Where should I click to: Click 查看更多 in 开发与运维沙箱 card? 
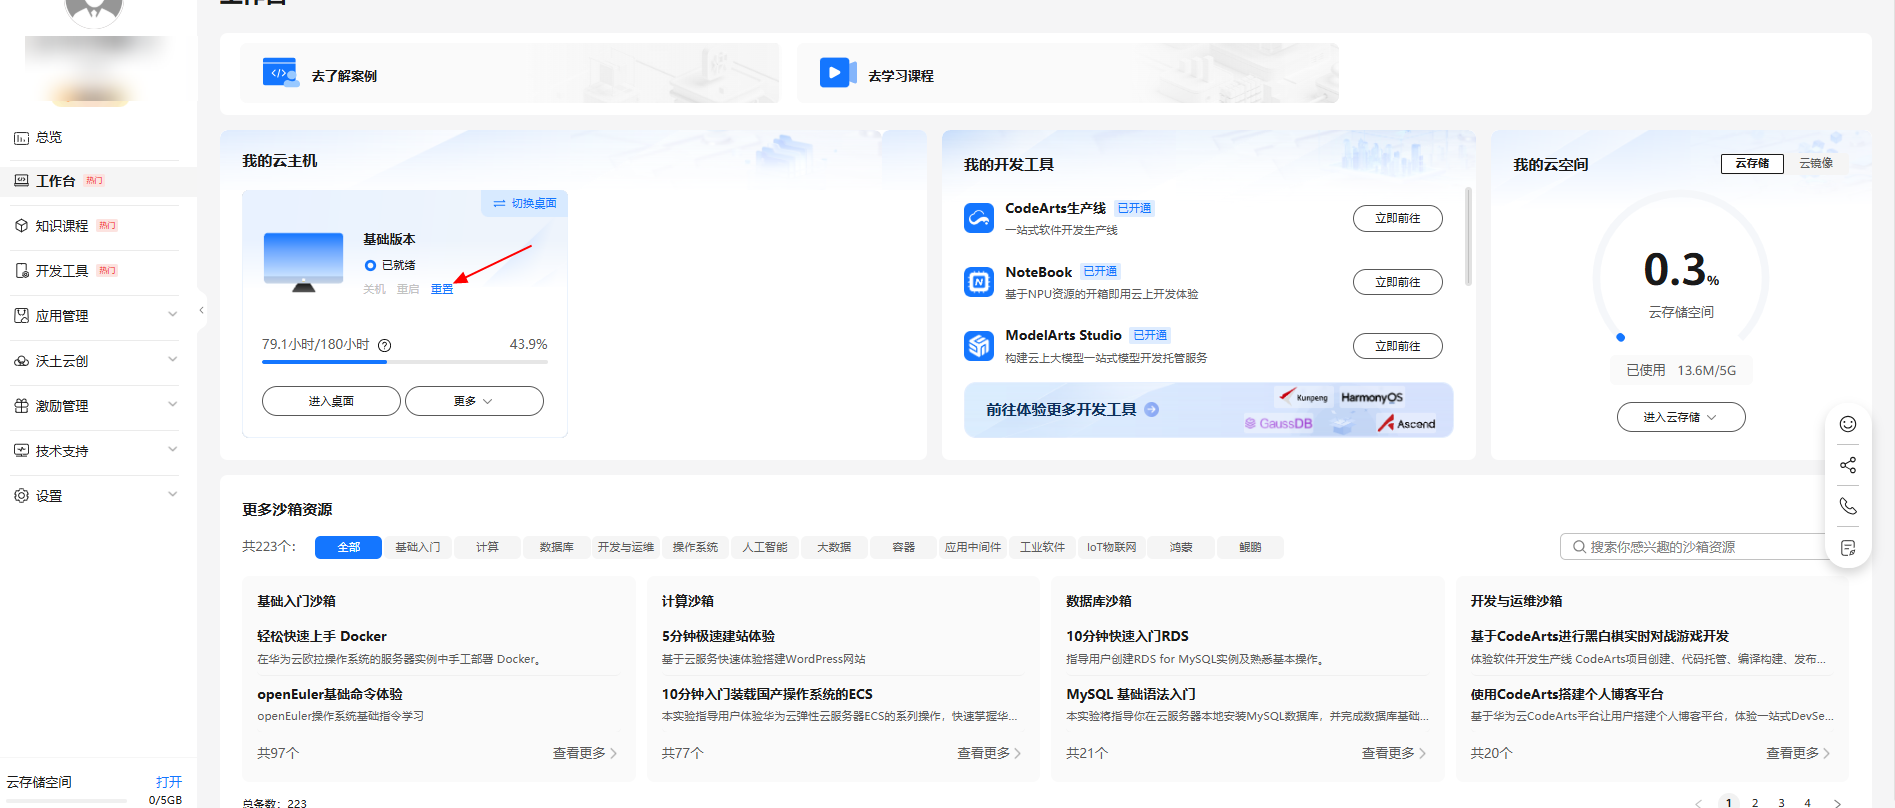1798,753
